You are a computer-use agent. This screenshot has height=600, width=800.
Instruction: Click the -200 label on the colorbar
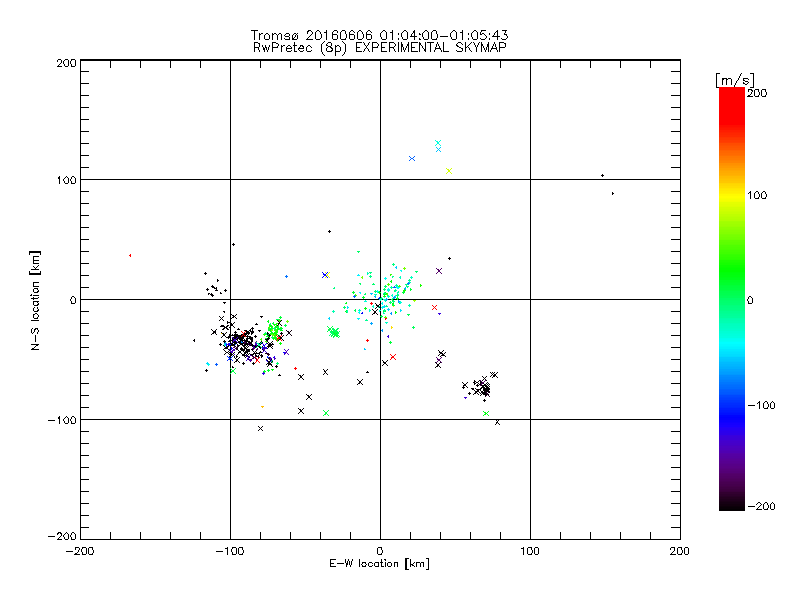(x=761, y=507)
